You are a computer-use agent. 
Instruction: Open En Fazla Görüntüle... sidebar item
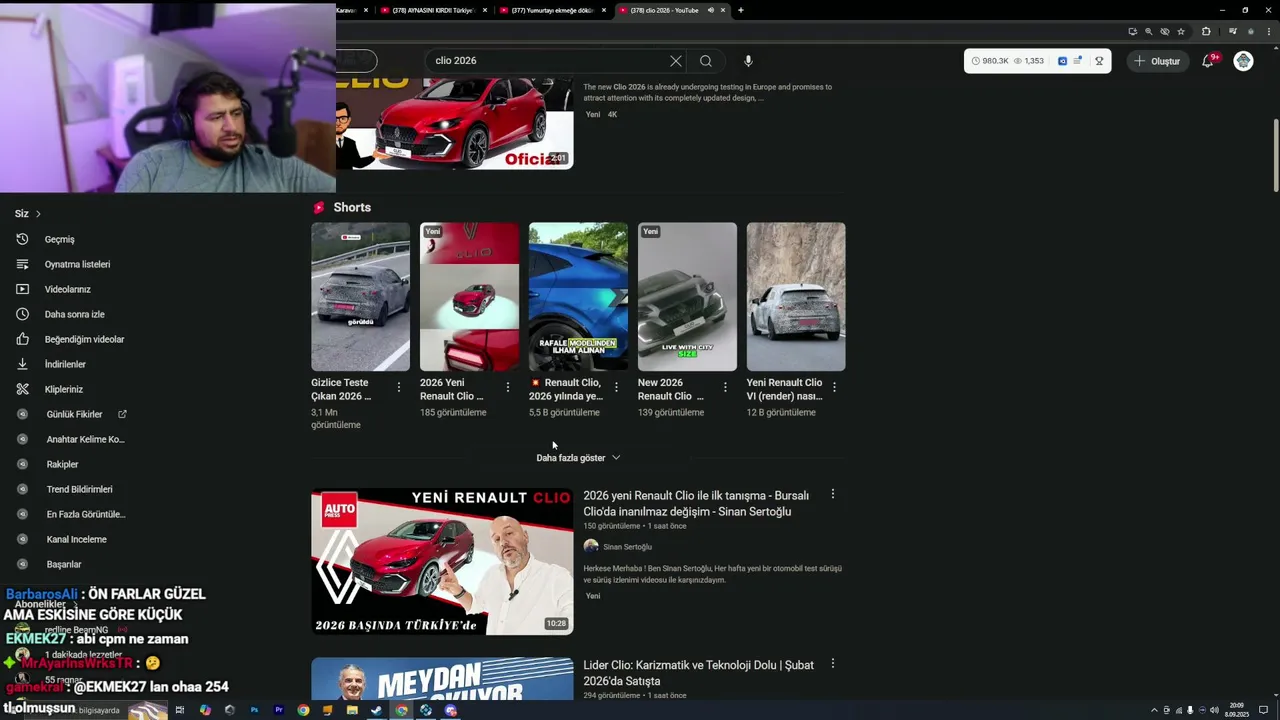coord(86,514)
